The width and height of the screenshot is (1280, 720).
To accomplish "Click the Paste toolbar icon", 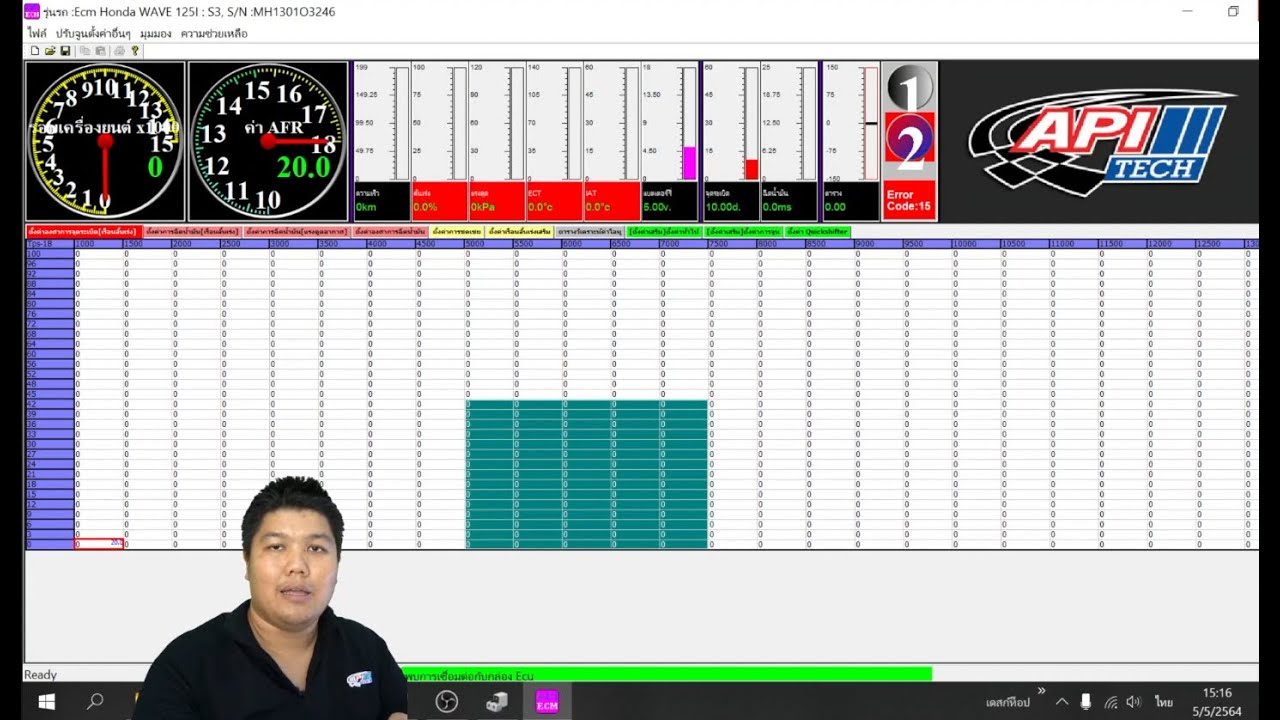I will click(100, 50).
